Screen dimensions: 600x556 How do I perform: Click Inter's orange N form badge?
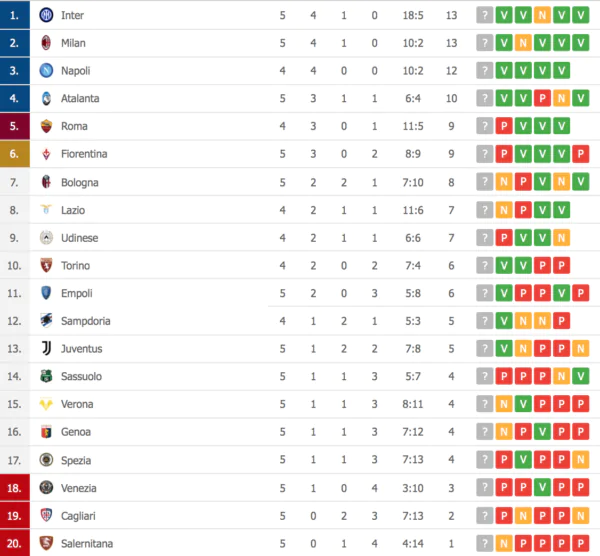543,15
